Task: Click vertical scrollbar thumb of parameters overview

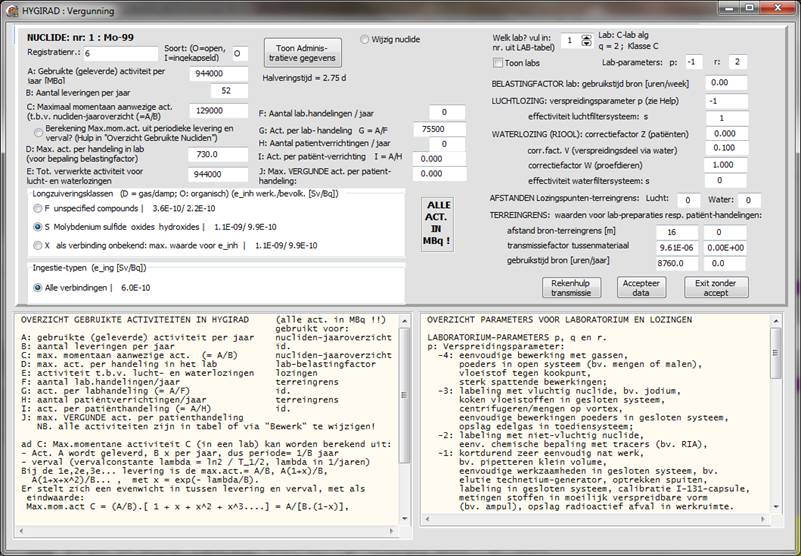Action: (776, 353)
